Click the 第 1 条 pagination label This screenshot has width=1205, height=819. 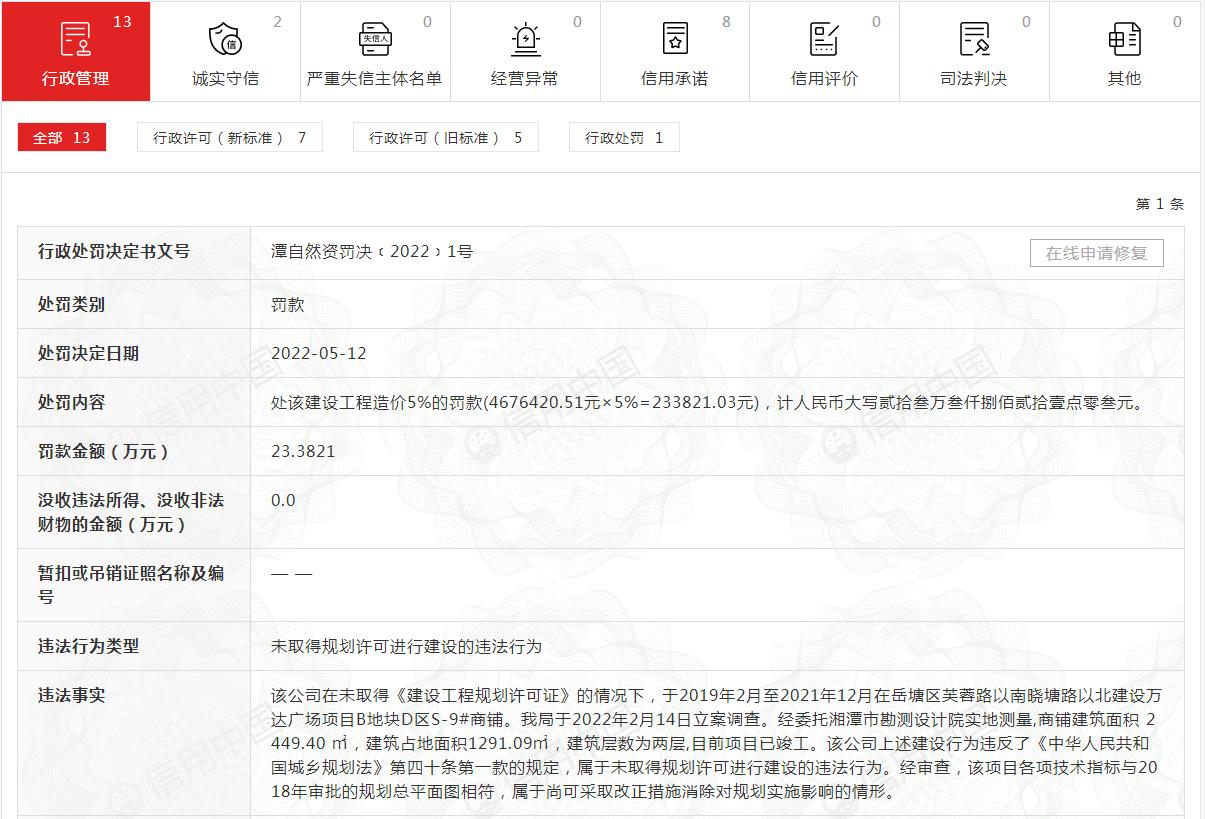point(1158,203)
